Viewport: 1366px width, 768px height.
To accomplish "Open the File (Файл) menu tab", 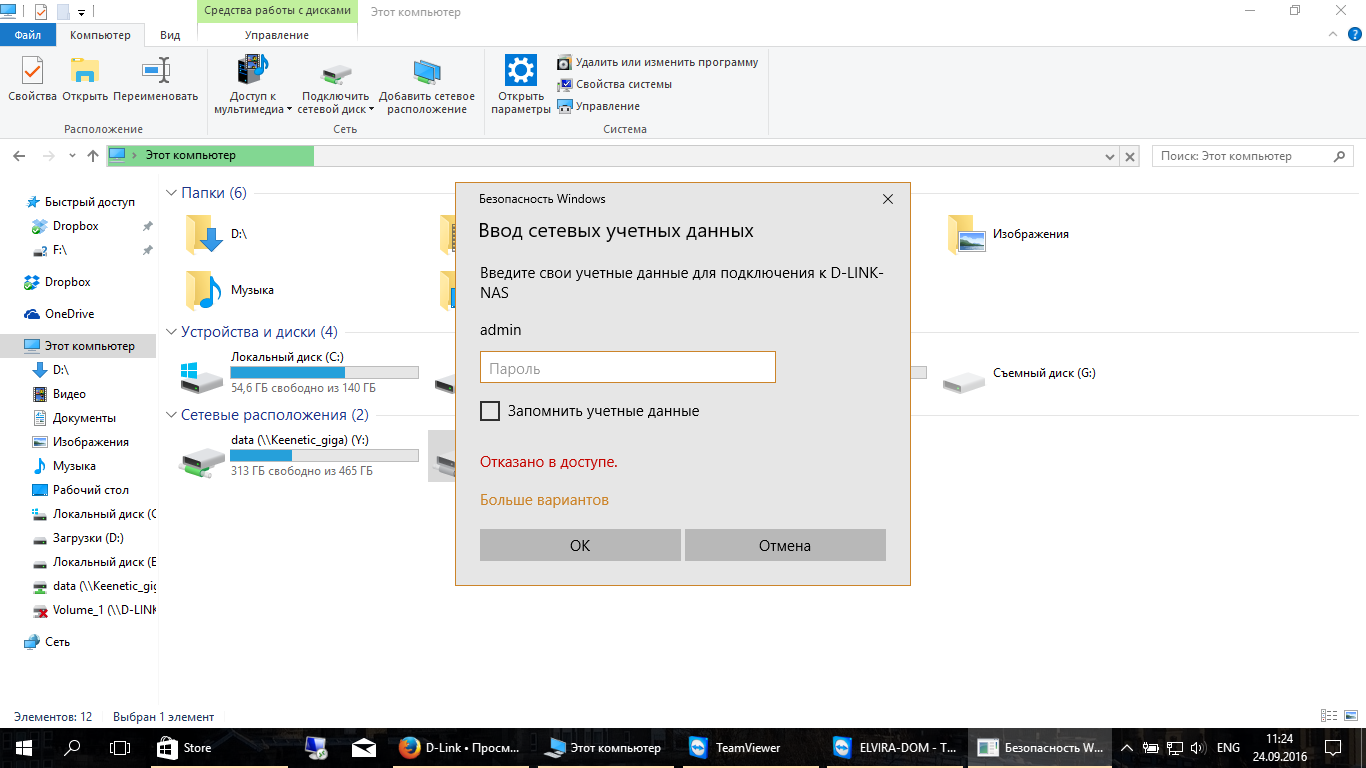I will (x=27, y=35).
